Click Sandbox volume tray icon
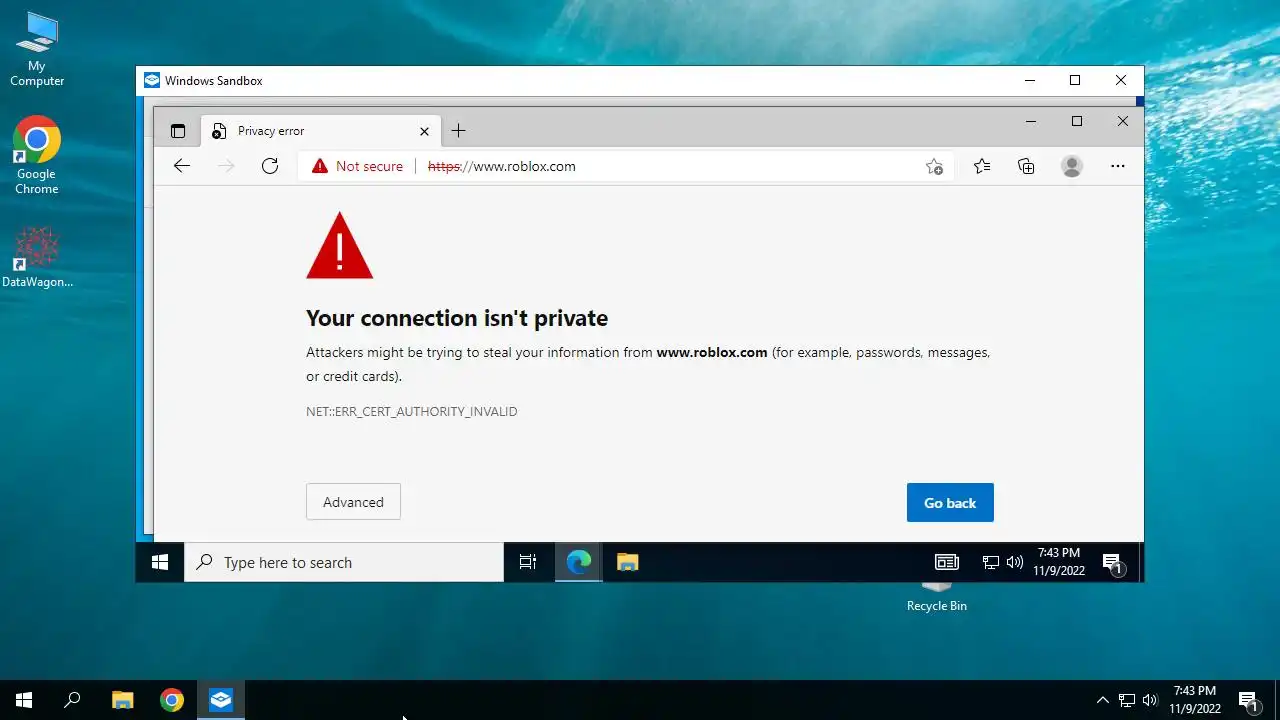 pos(1015,562)
